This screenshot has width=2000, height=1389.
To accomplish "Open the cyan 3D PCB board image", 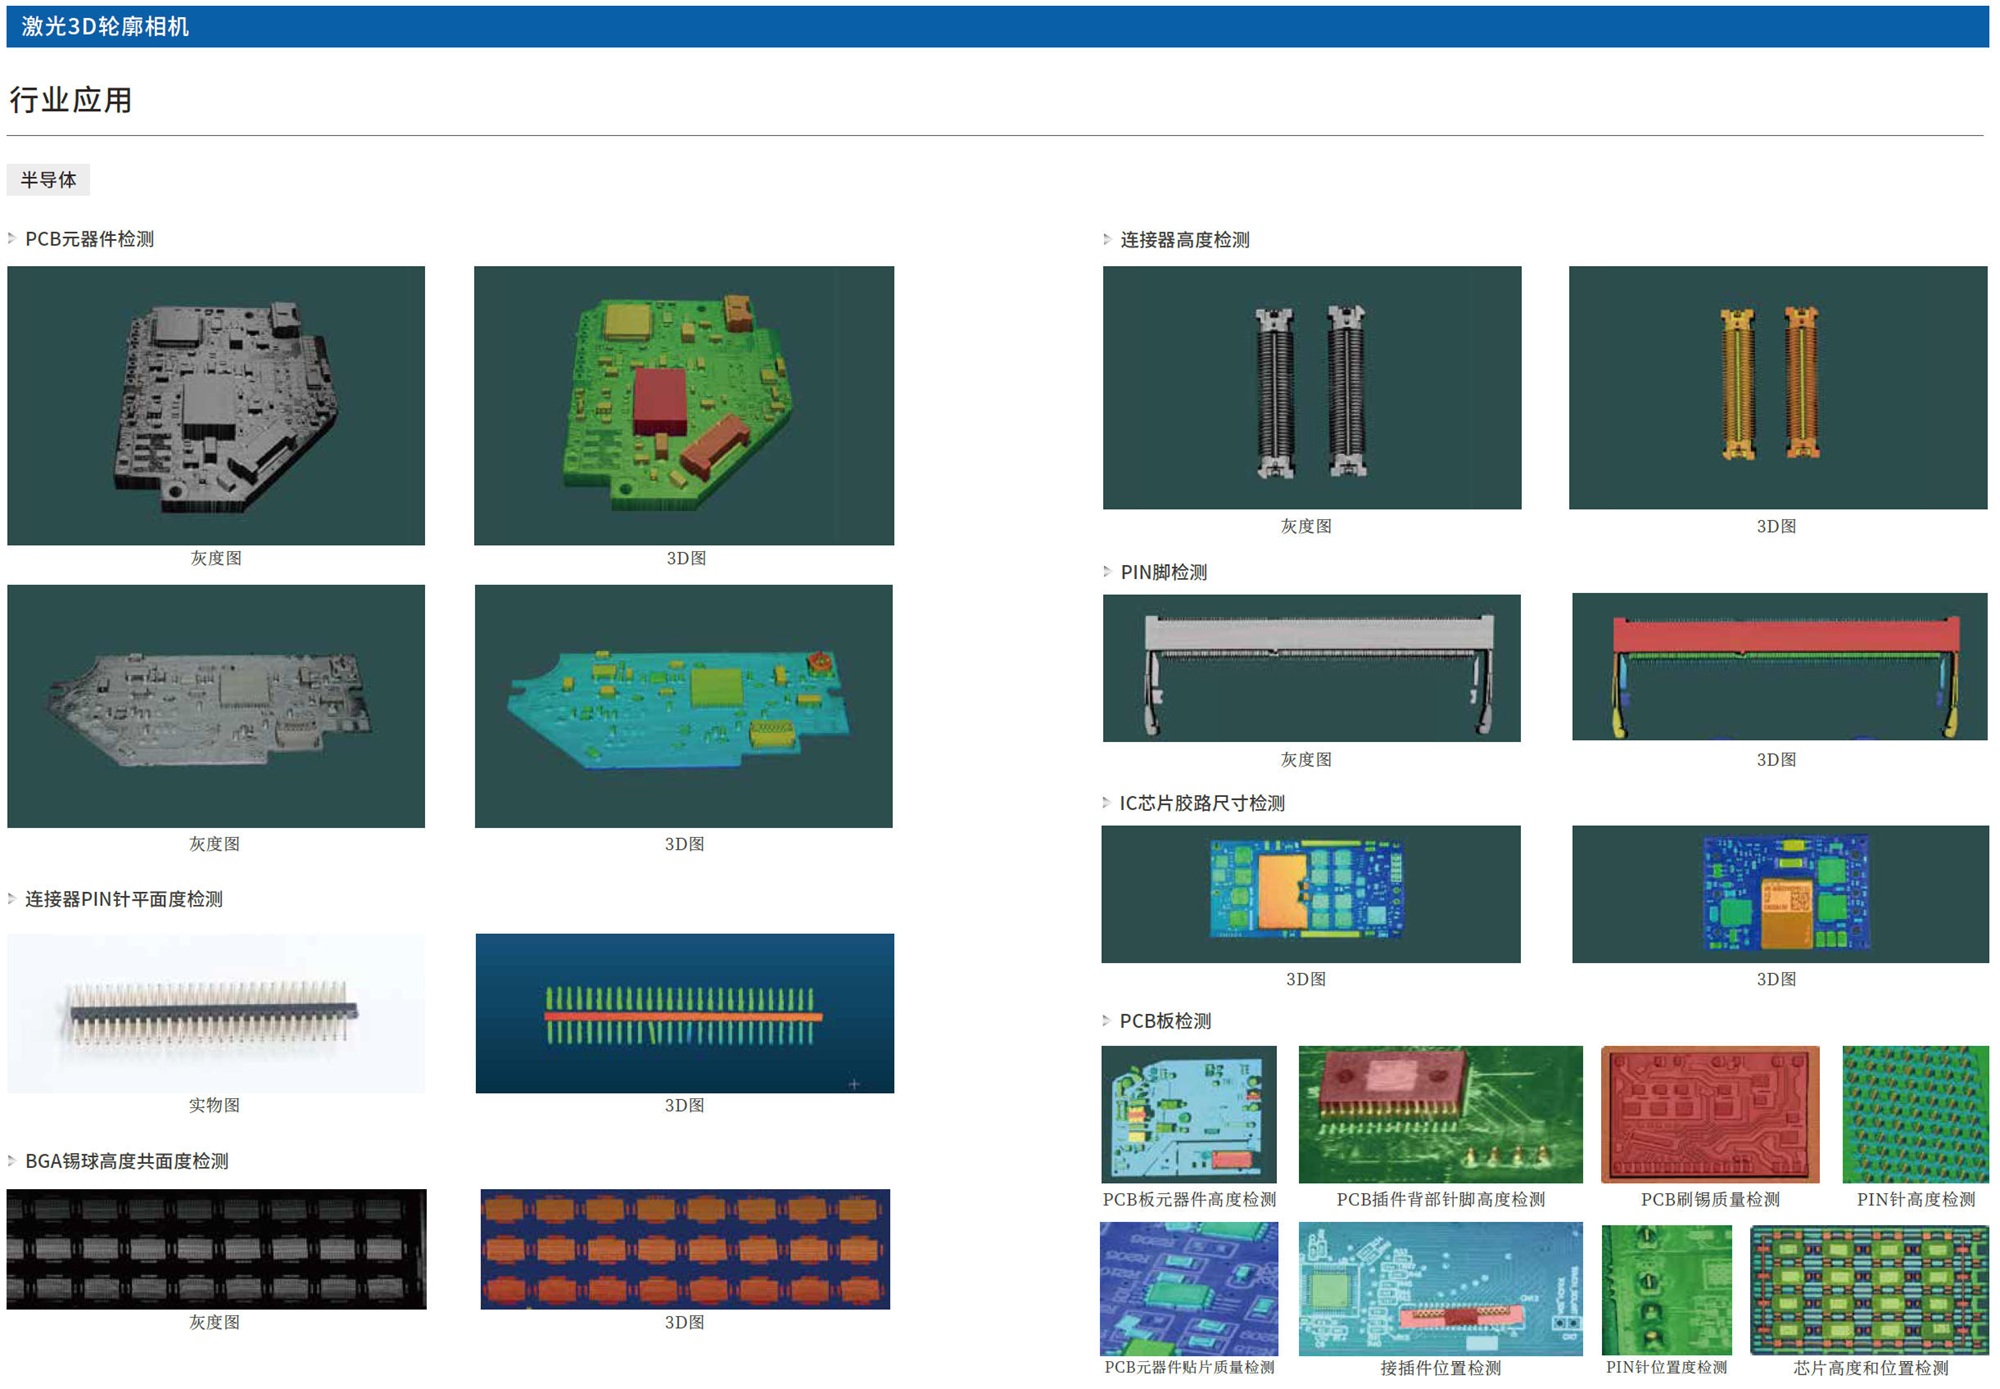I will (x=684, y=706).
